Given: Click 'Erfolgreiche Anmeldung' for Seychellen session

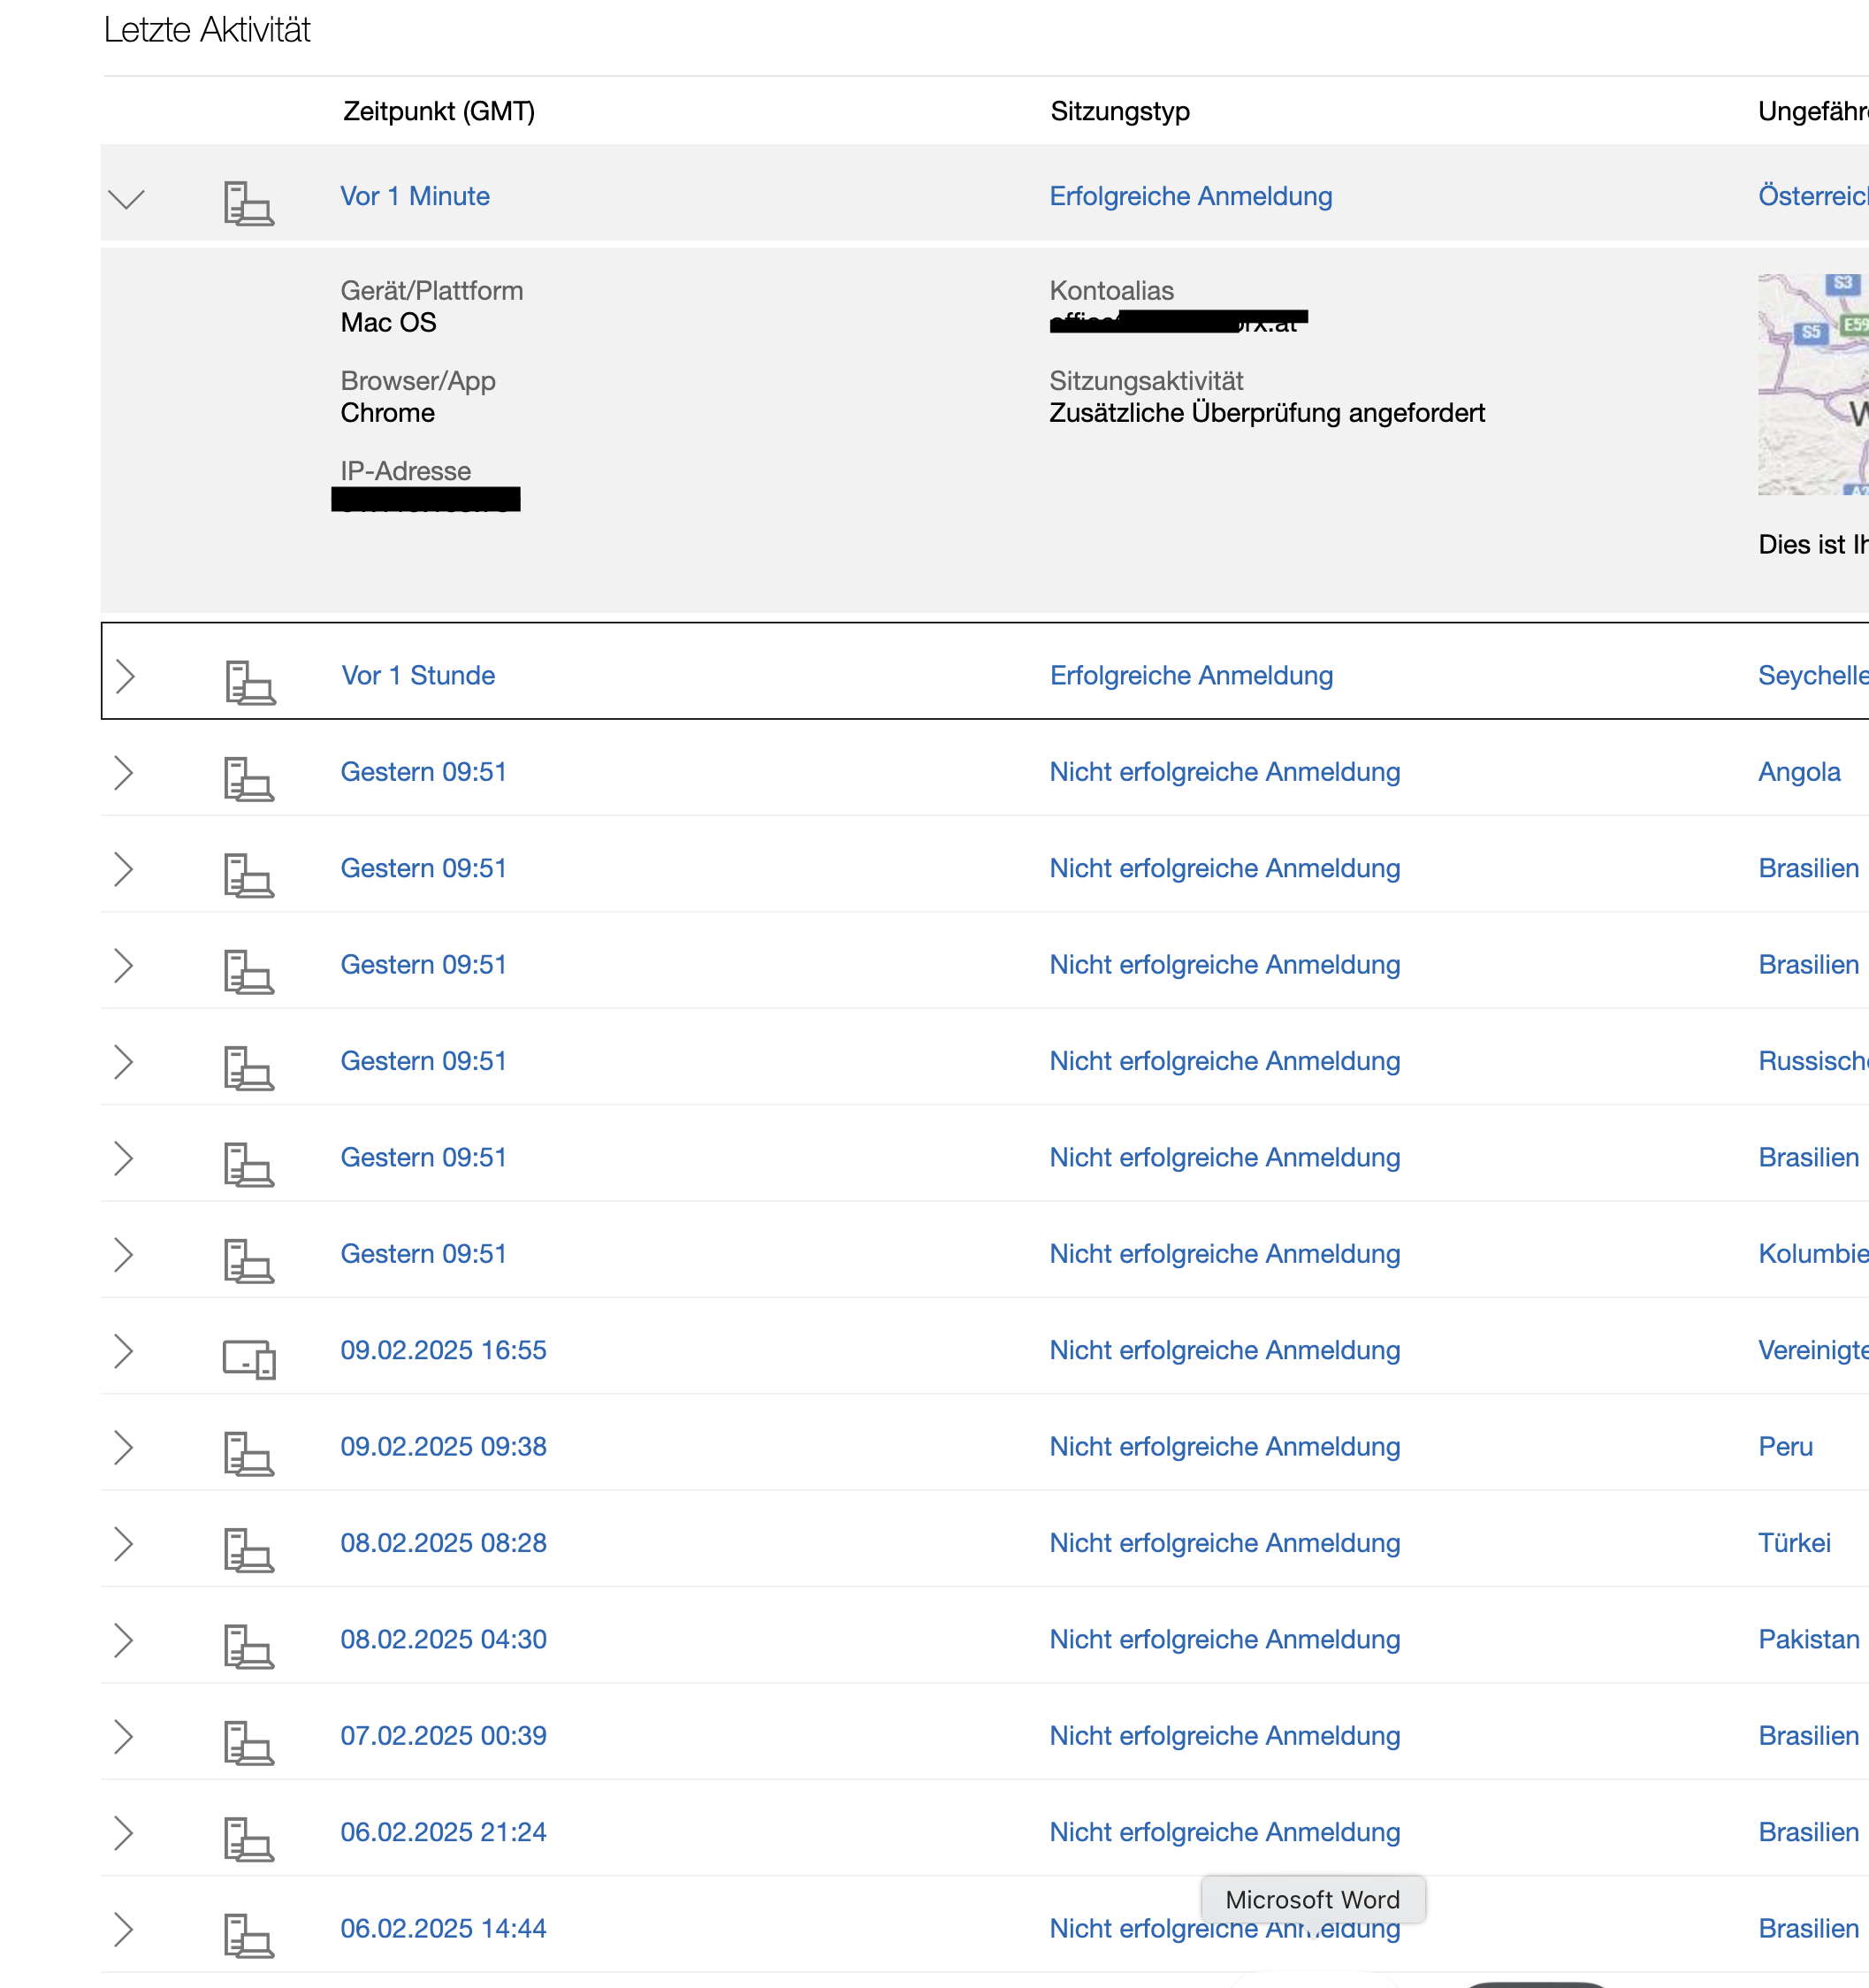Looking at the screenshot, I should pos(1190,676).
